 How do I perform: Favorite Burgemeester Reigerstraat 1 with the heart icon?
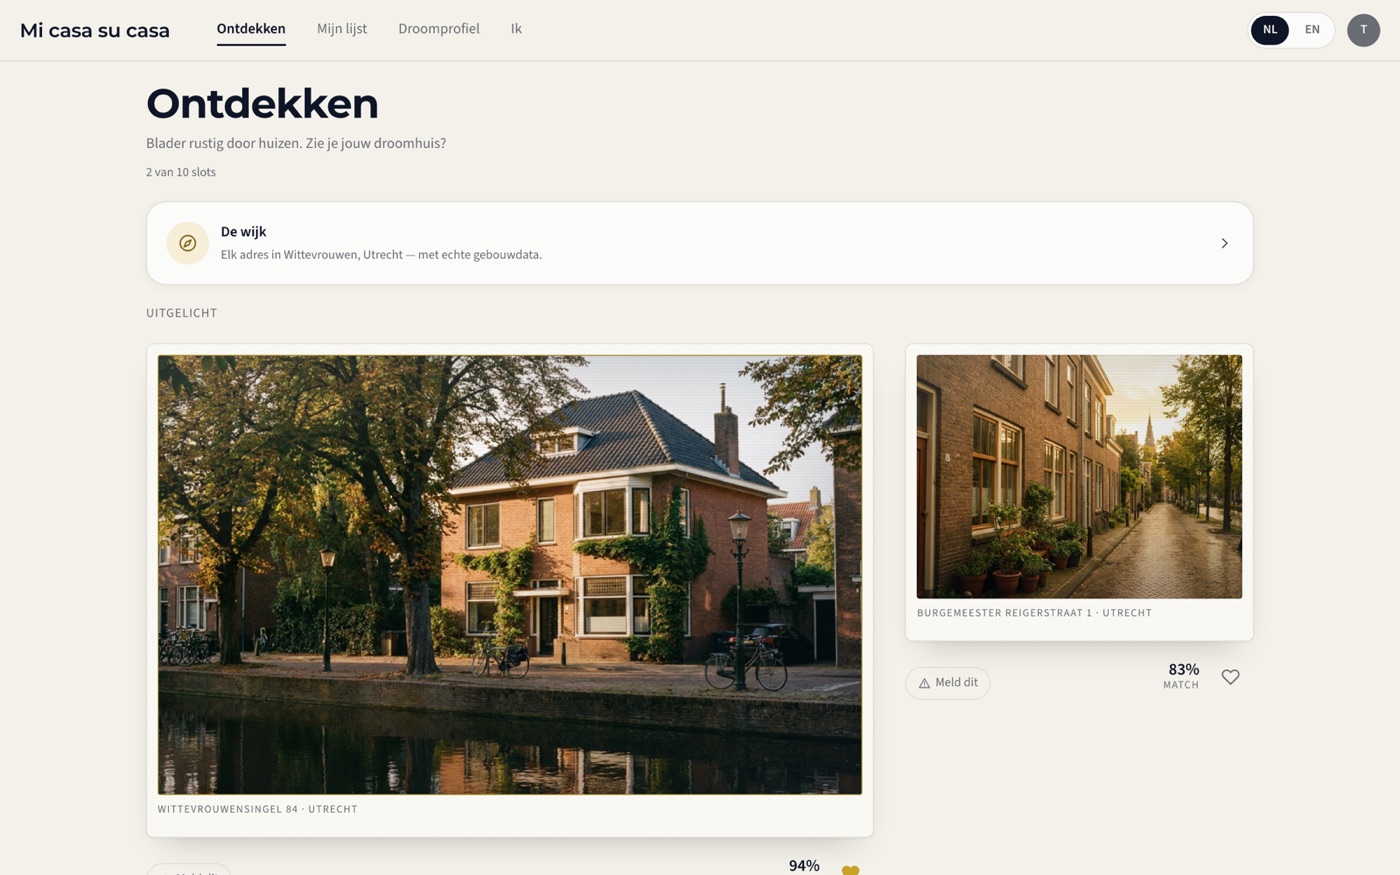(1230, 677)
